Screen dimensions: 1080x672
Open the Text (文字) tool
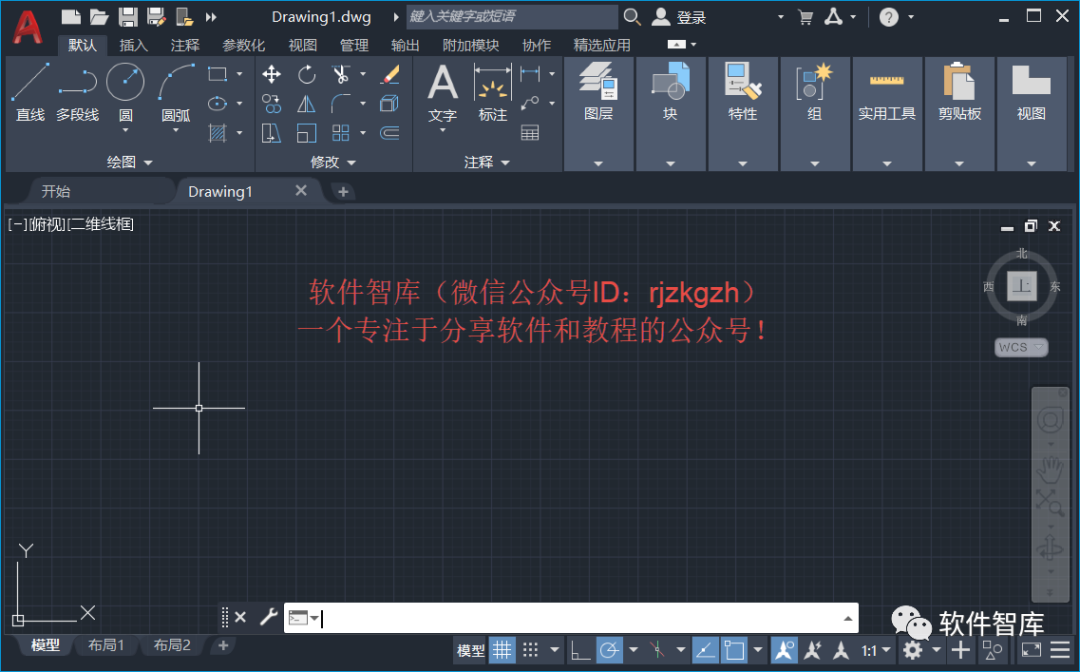[x=442, y=92]
